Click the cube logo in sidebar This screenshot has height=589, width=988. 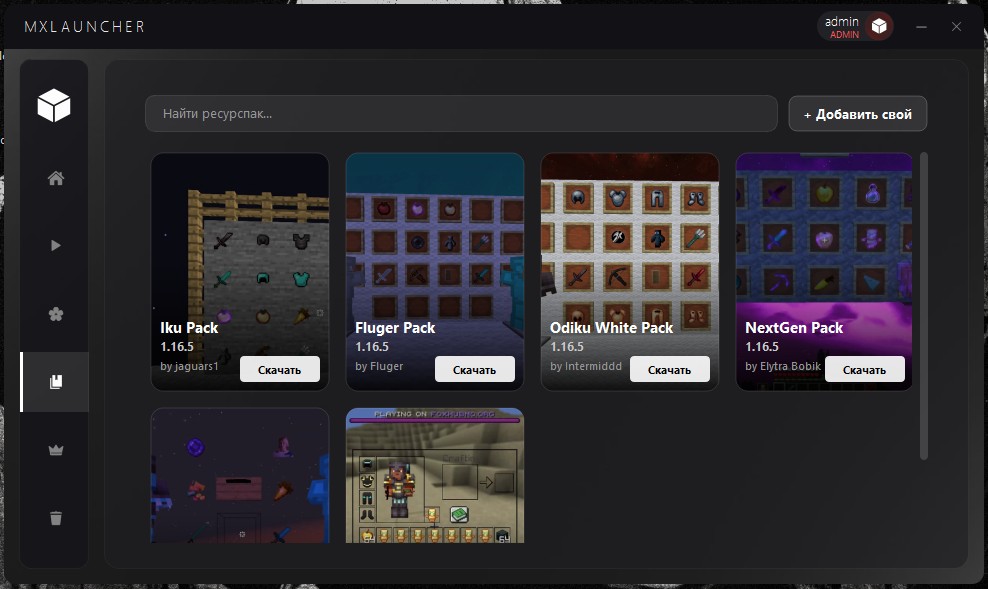tap(54, 105)
